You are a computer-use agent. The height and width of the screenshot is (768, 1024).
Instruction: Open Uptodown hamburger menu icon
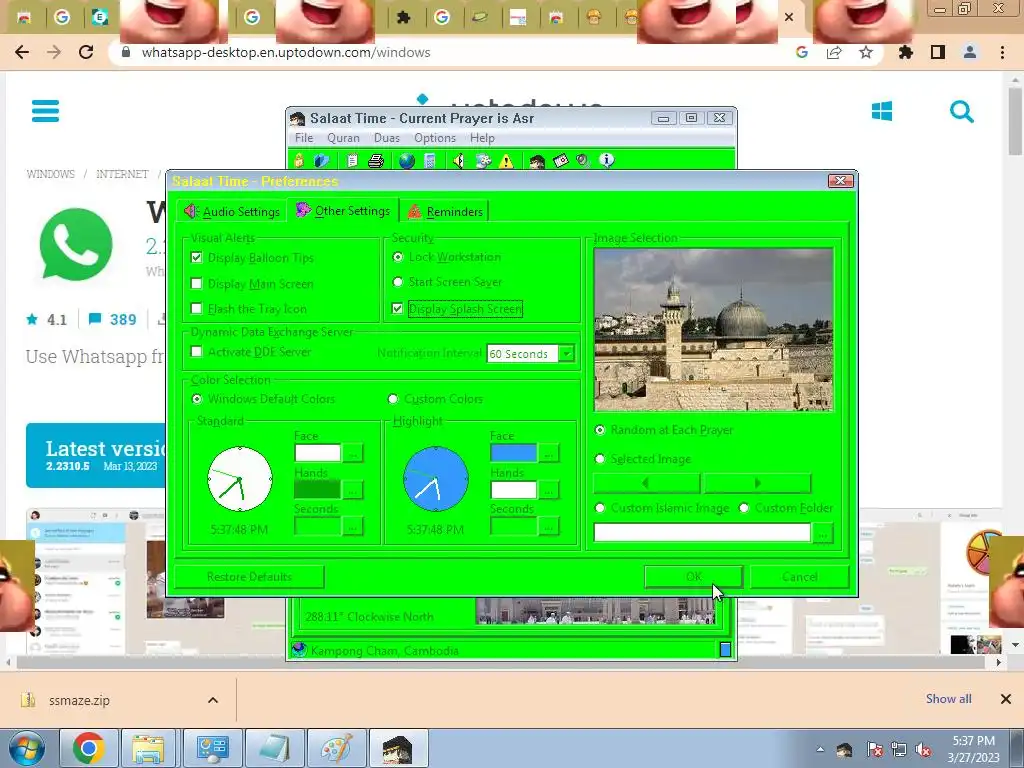pyautogui.click(x=46, y=111)
